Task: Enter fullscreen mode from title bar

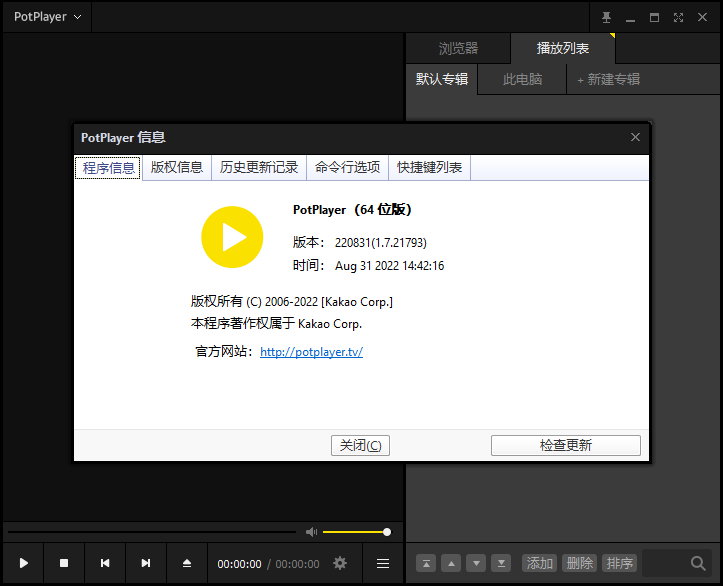Action: point(679,17)
